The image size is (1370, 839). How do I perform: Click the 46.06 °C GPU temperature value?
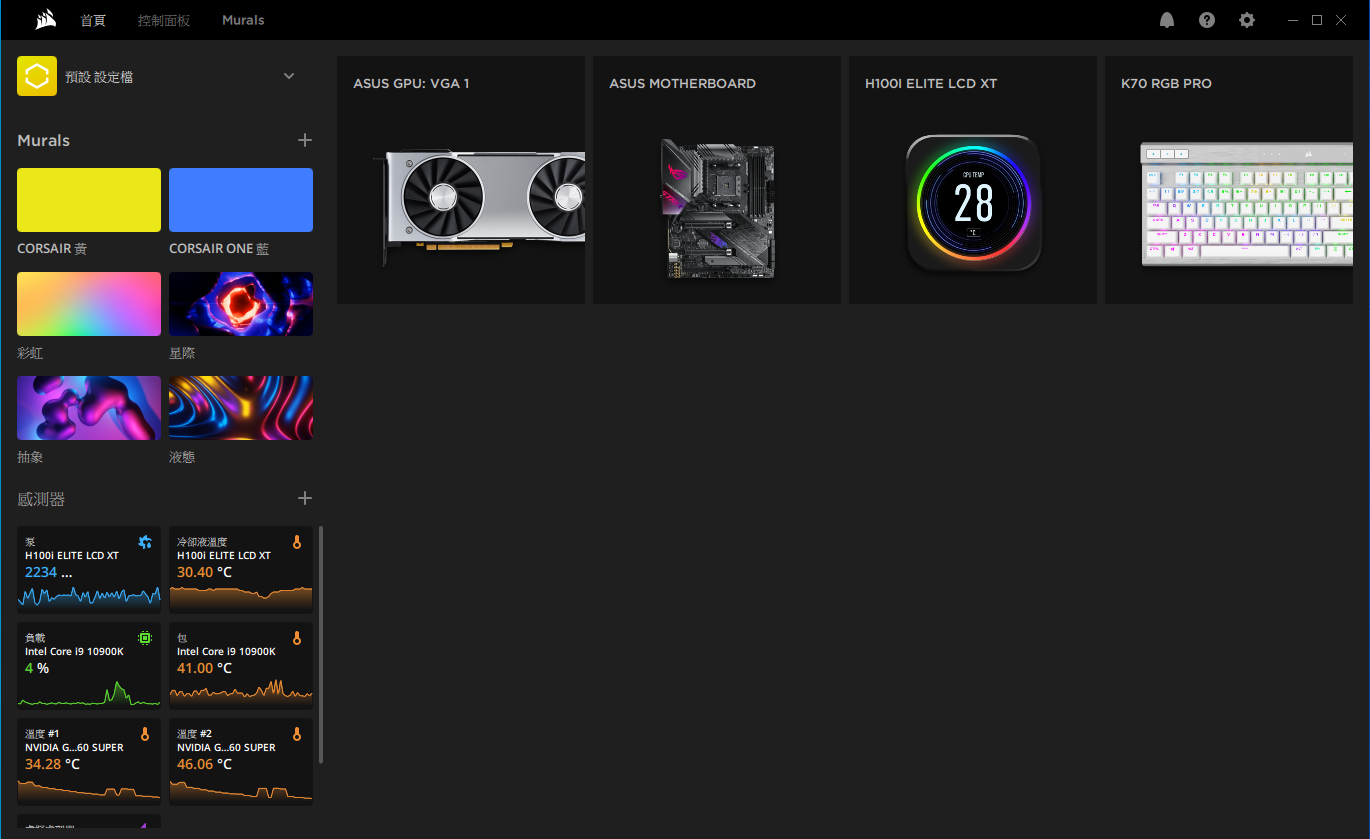pos(204,765)
